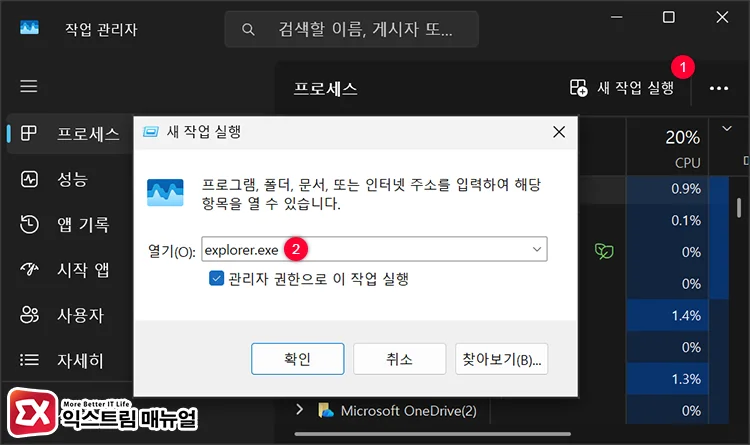Open the hamburger navigation menu
750x445 pixels.
29,86
